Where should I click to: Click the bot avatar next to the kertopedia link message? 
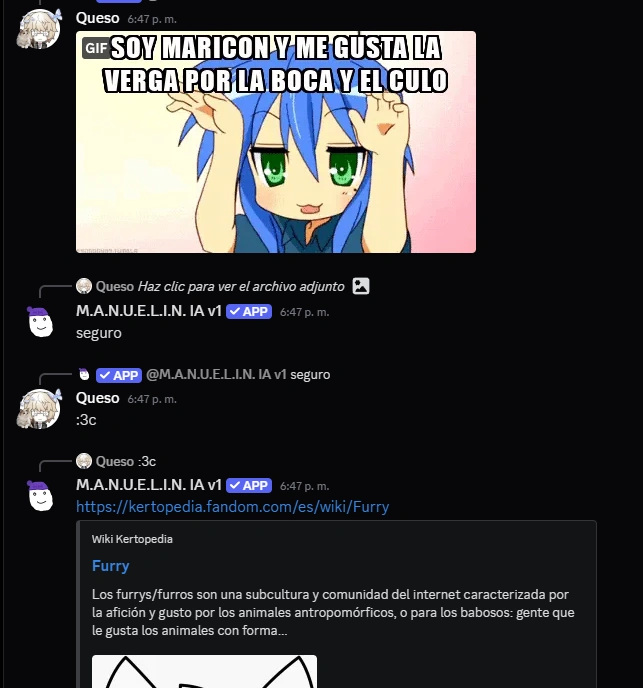(40, 496)
